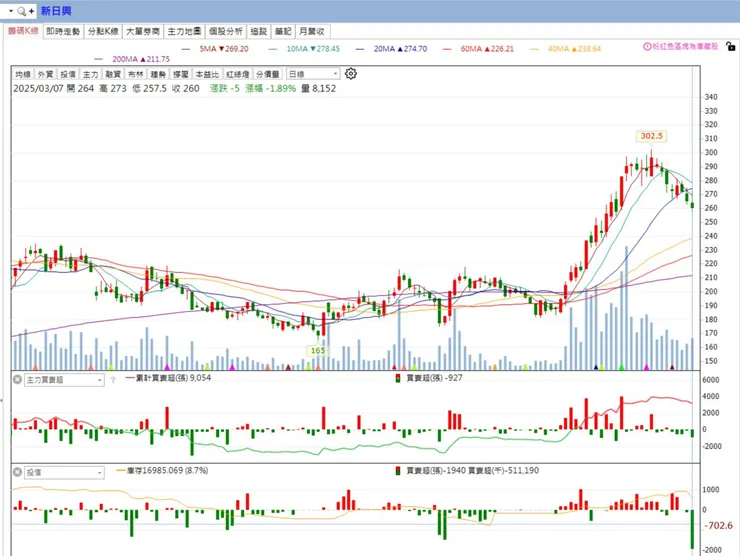Open the 投信 indicator dropdown in lower panel
This screenshot has width=740, height=556.
64,472
